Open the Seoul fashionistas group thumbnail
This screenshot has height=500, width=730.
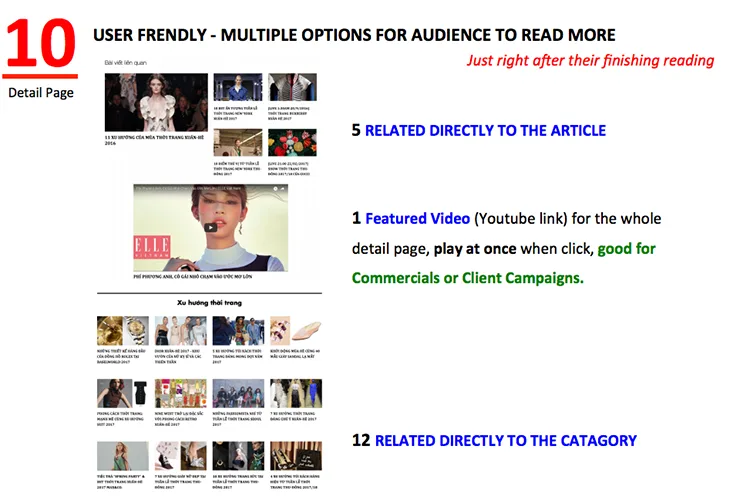pos(238,393)
